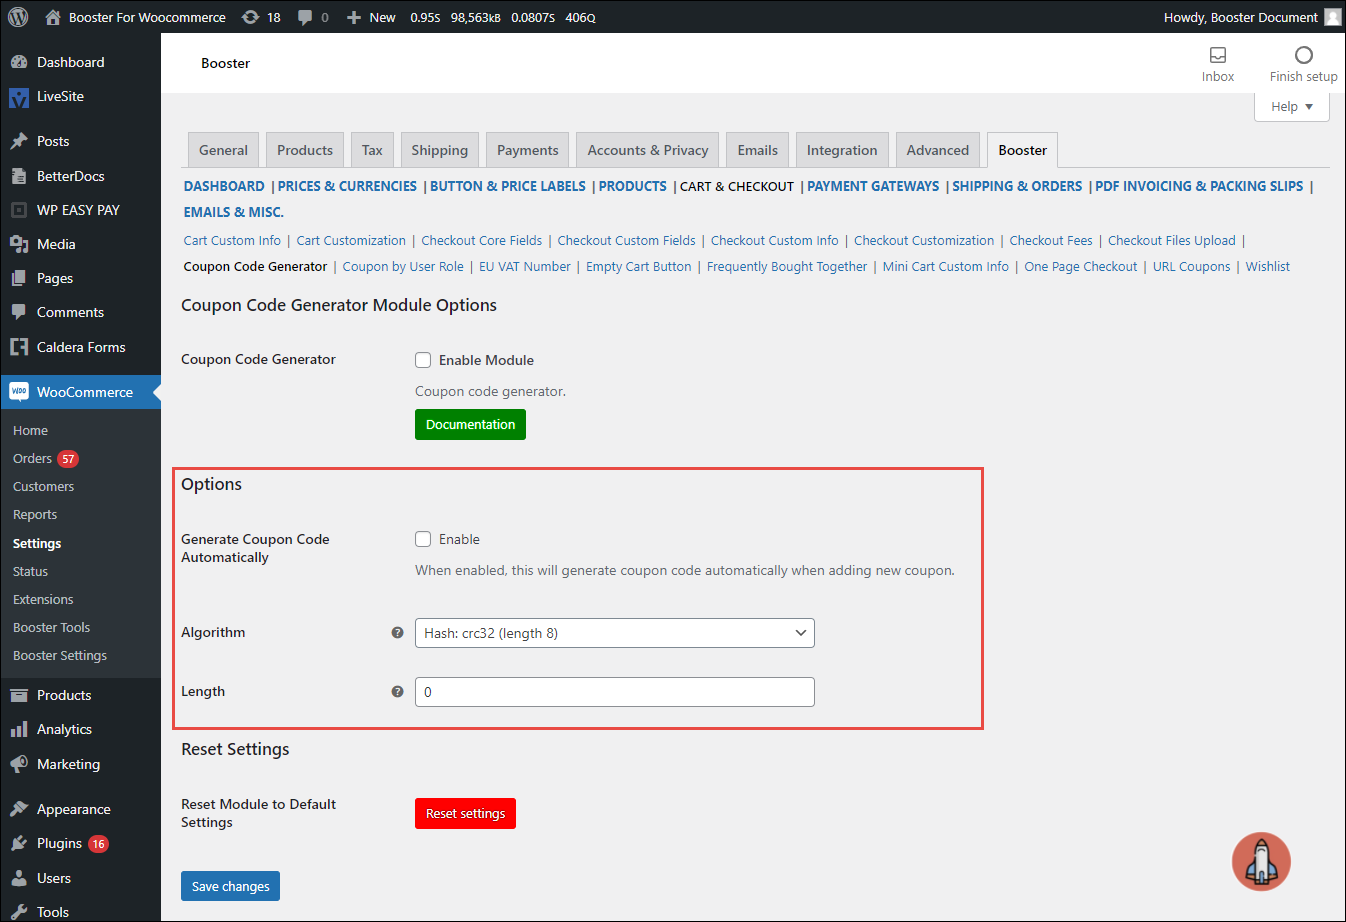Open the Advanced tab
The height and width of the screenshot is (922, 1346).
(x=938, y=150)
